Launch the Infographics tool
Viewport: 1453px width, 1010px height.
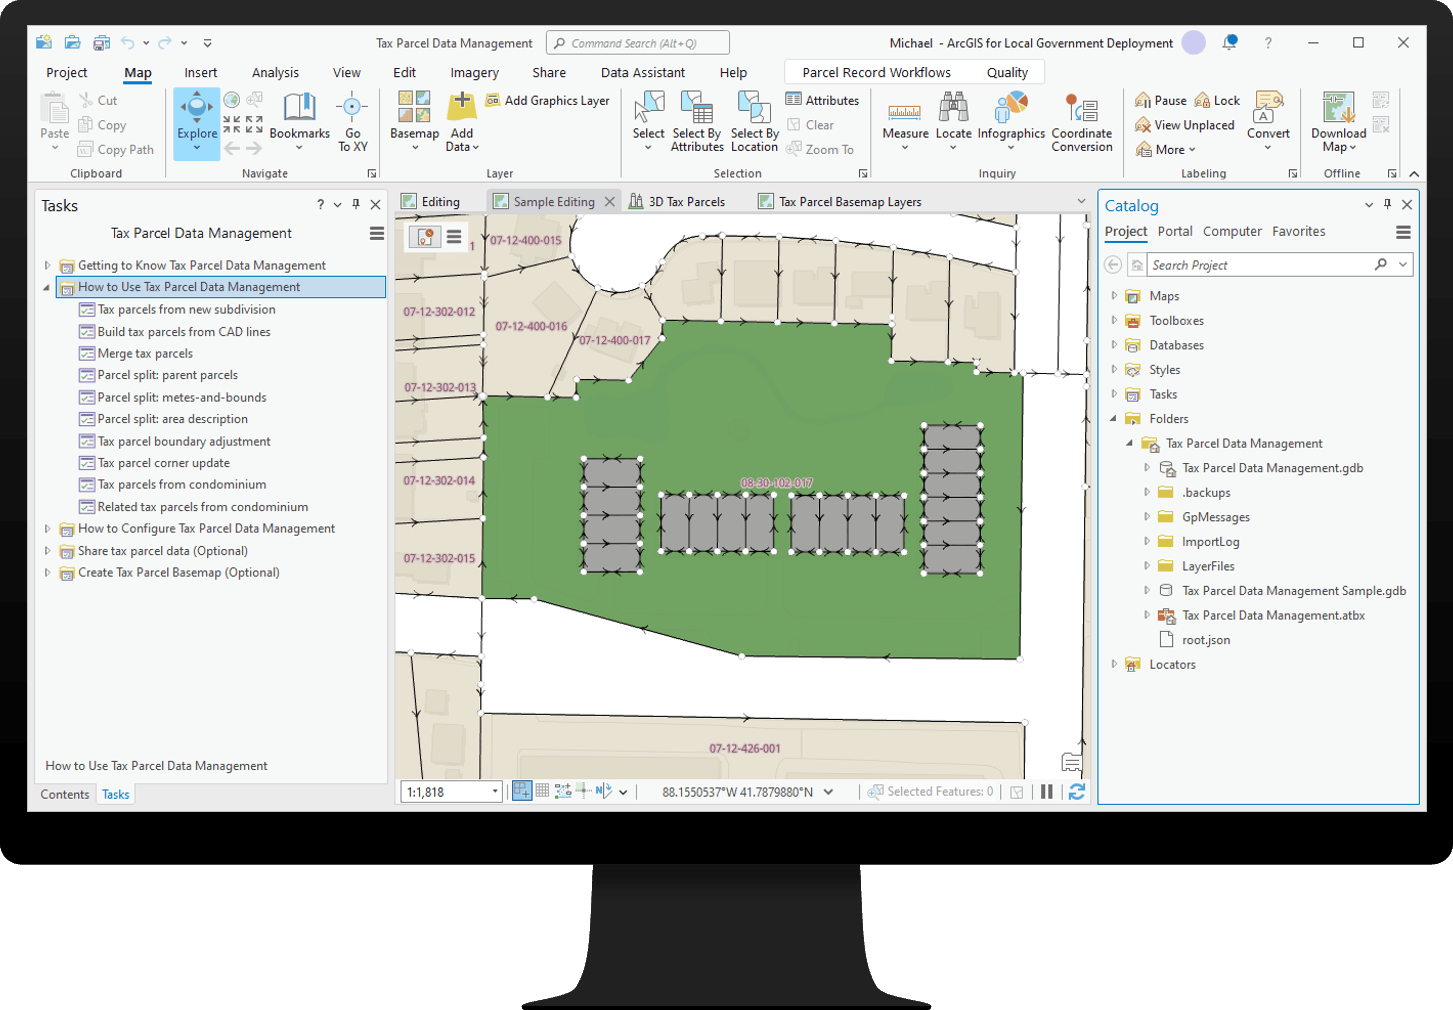(x=1011, y=122)
